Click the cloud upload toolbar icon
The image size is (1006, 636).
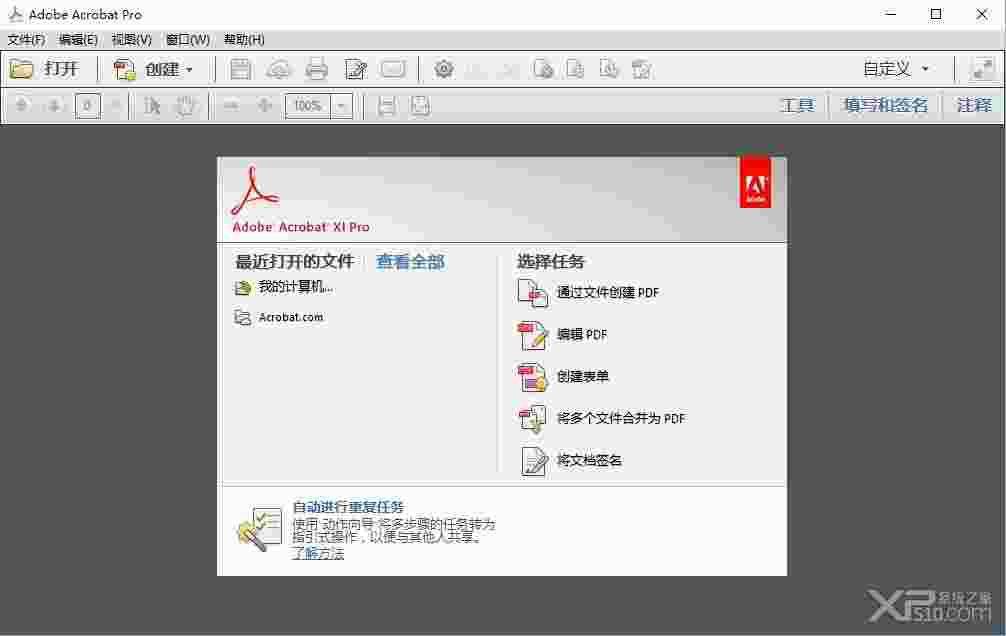pyautogui.click(x=278, y=69)
